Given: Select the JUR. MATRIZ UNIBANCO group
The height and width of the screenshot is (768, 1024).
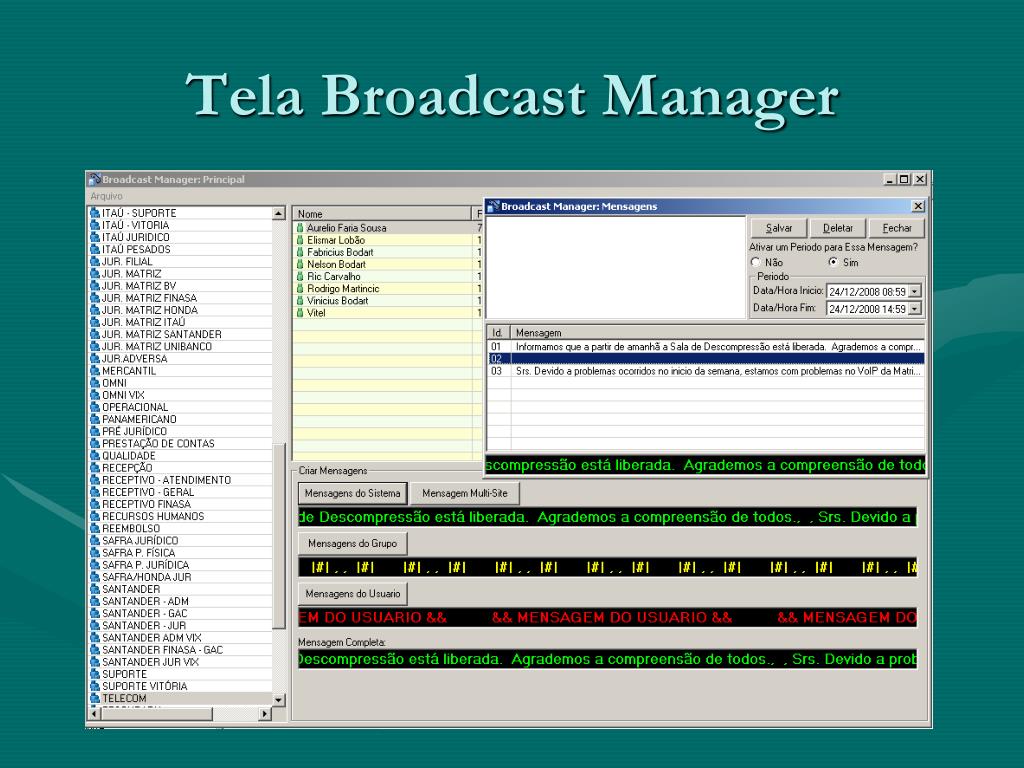Looking at the screenshot, I should coord(157,346).
